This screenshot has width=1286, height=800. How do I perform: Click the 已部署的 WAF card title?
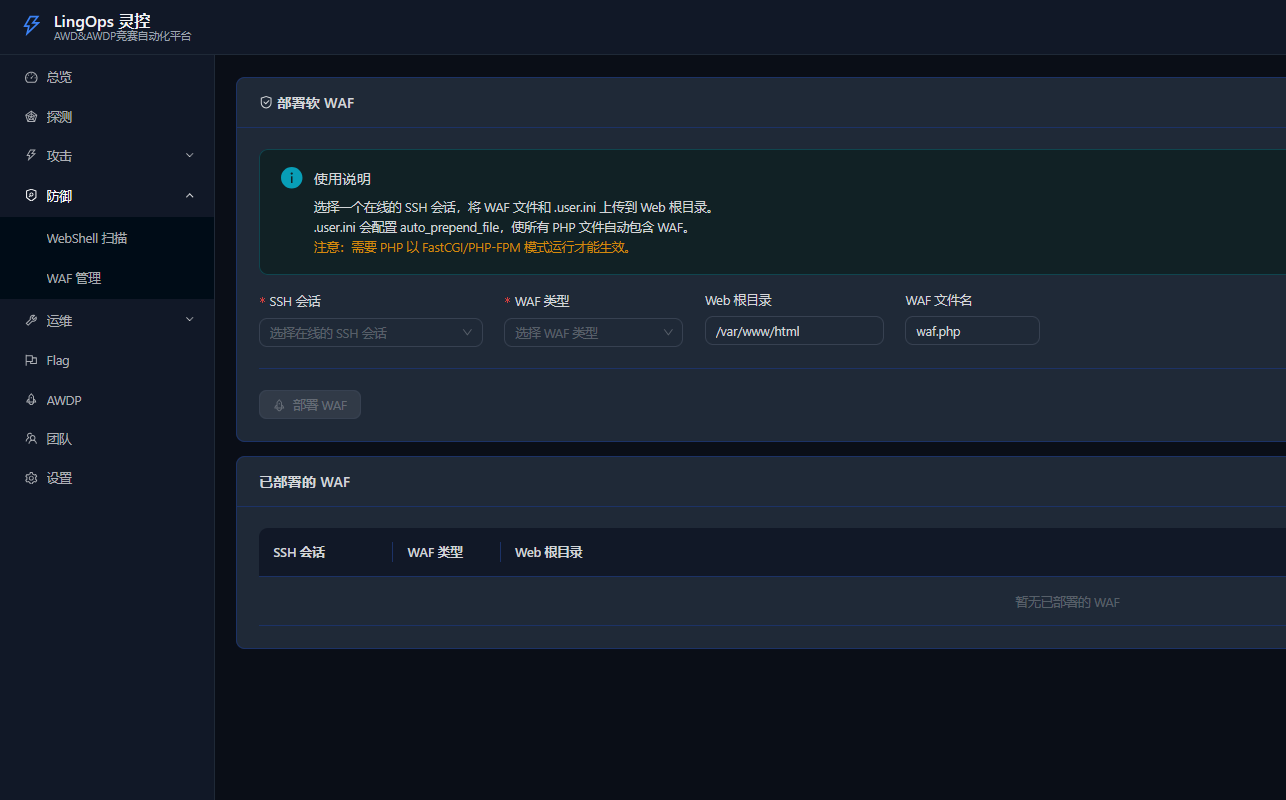point(305,482)
